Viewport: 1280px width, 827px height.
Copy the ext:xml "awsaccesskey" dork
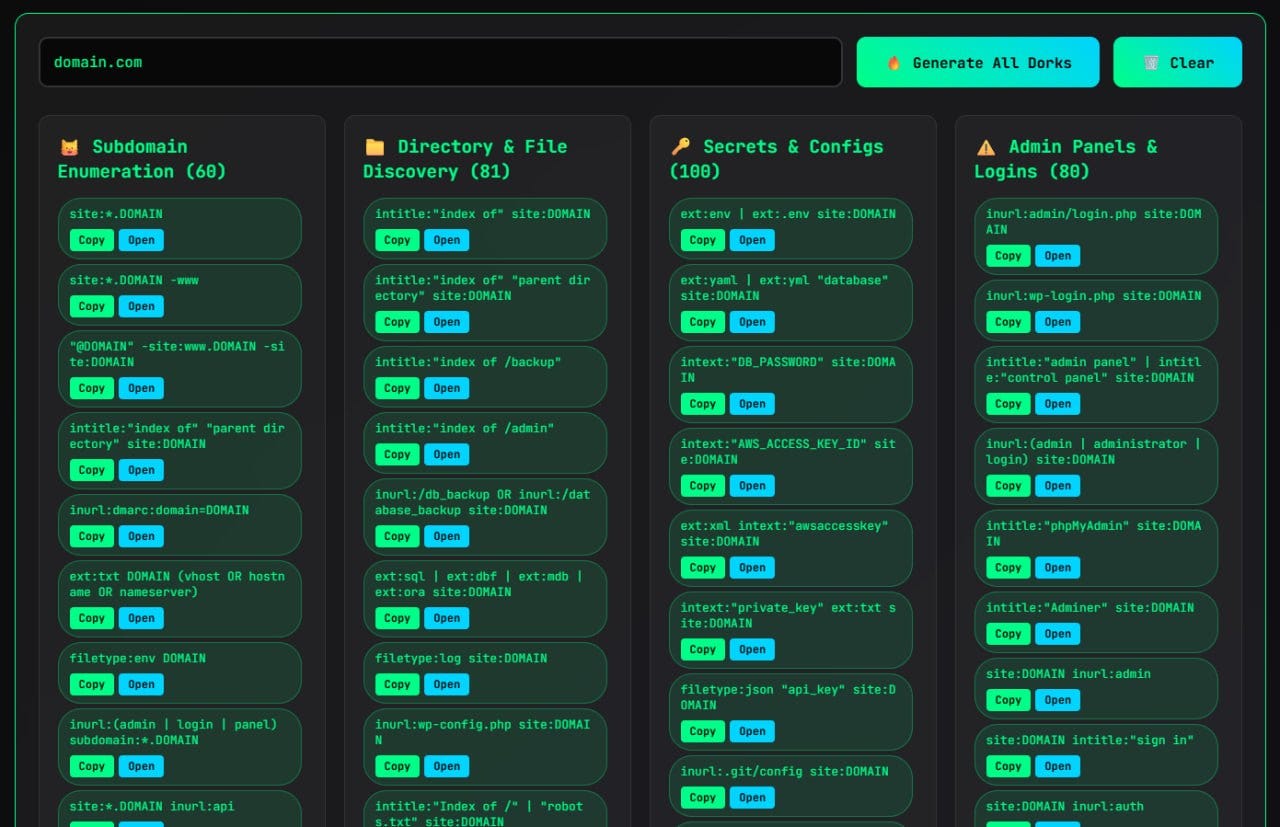coord(703,568)
